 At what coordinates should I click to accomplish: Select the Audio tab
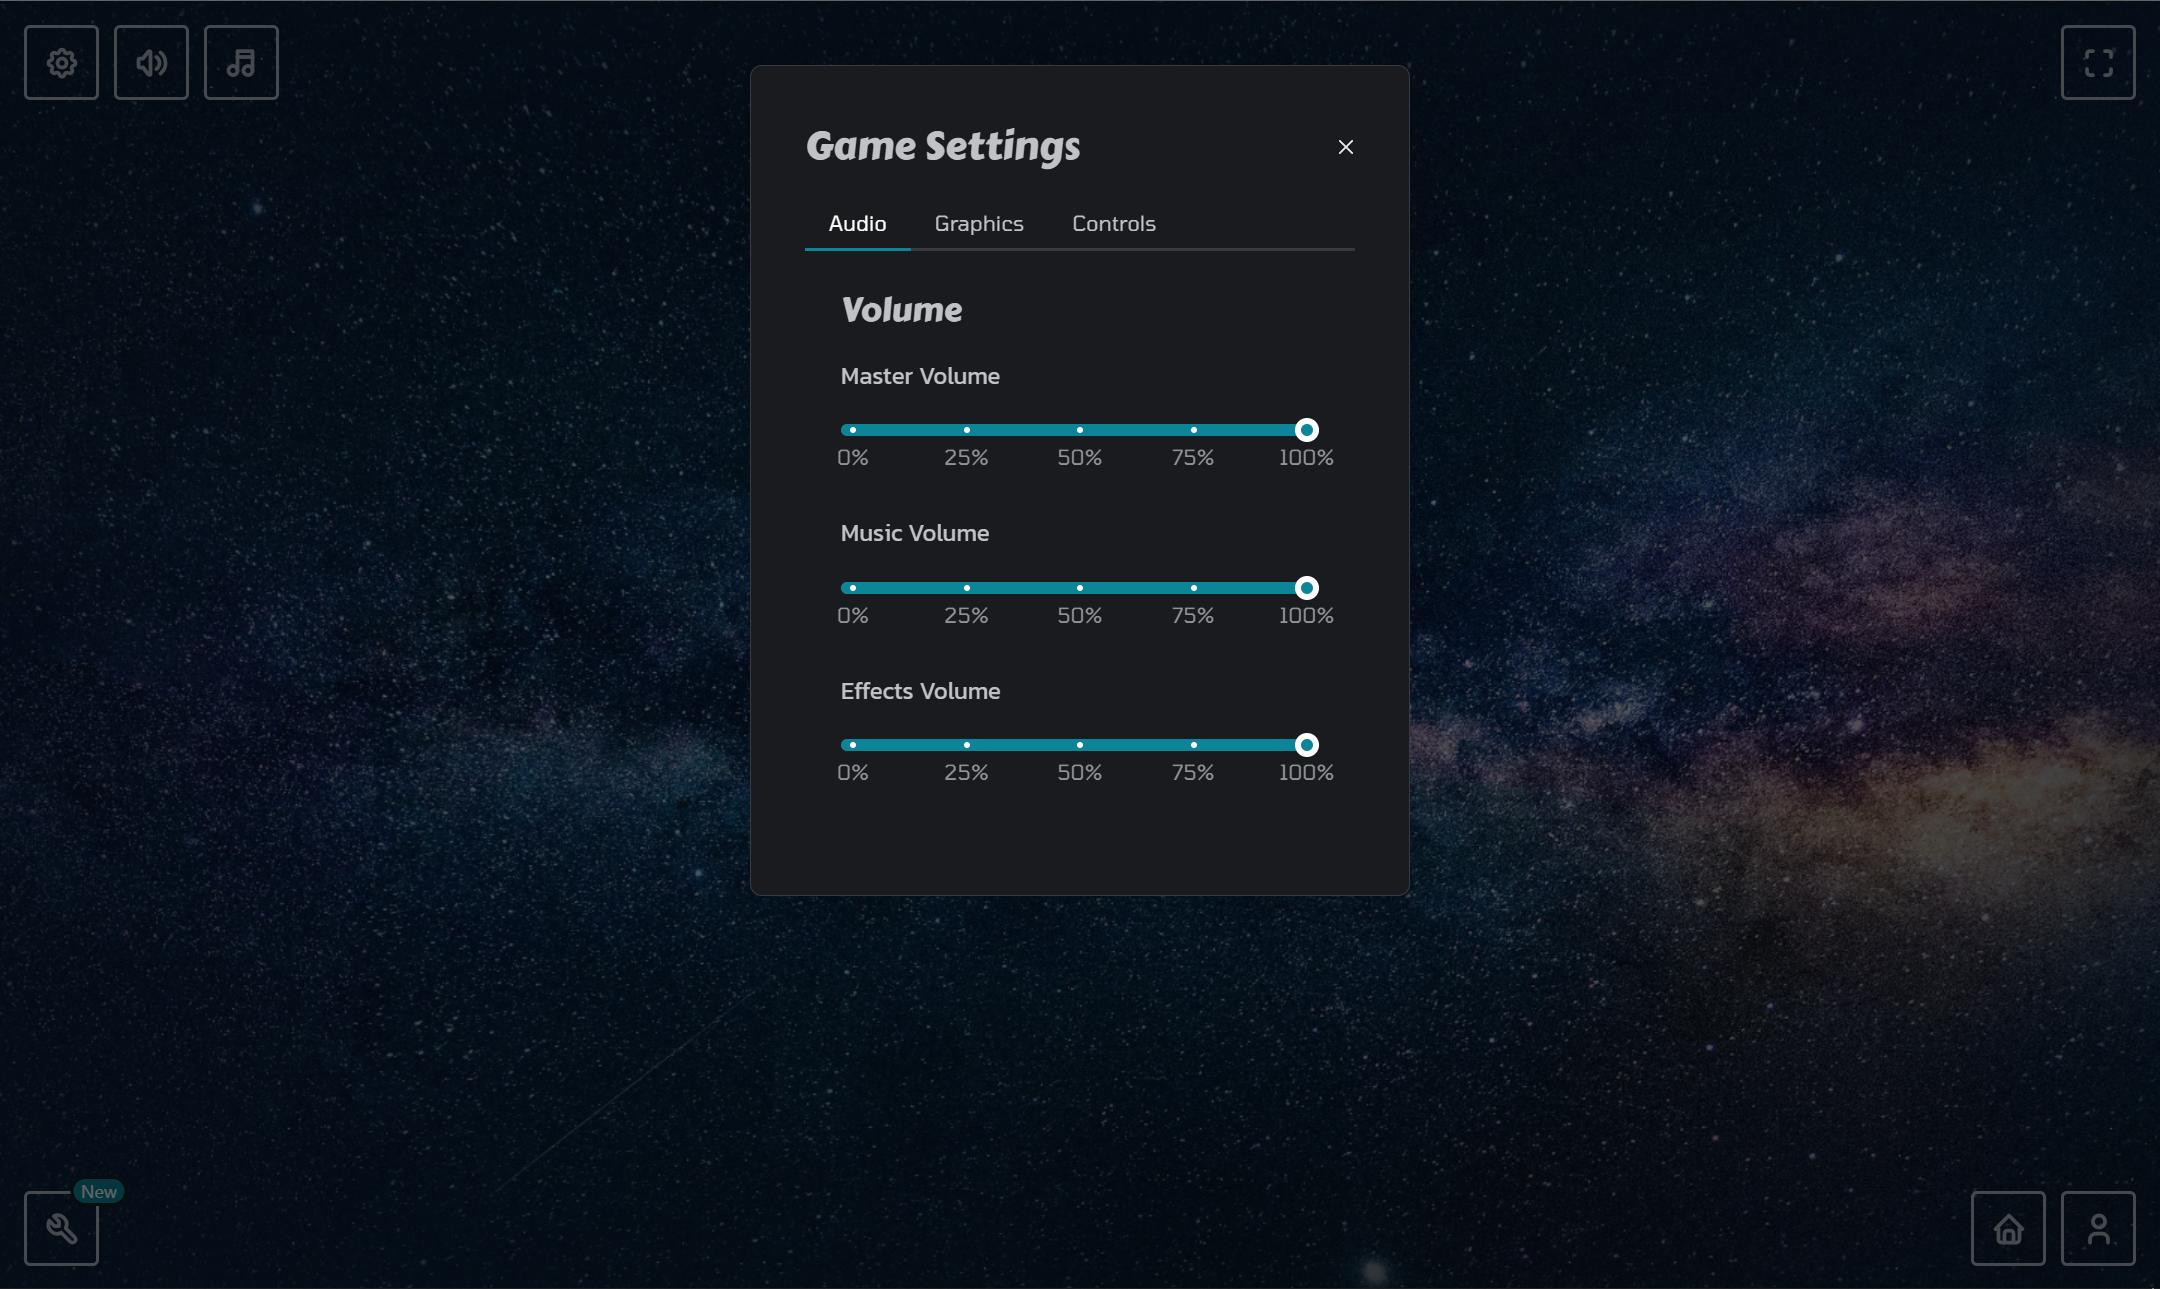point(857,224)
